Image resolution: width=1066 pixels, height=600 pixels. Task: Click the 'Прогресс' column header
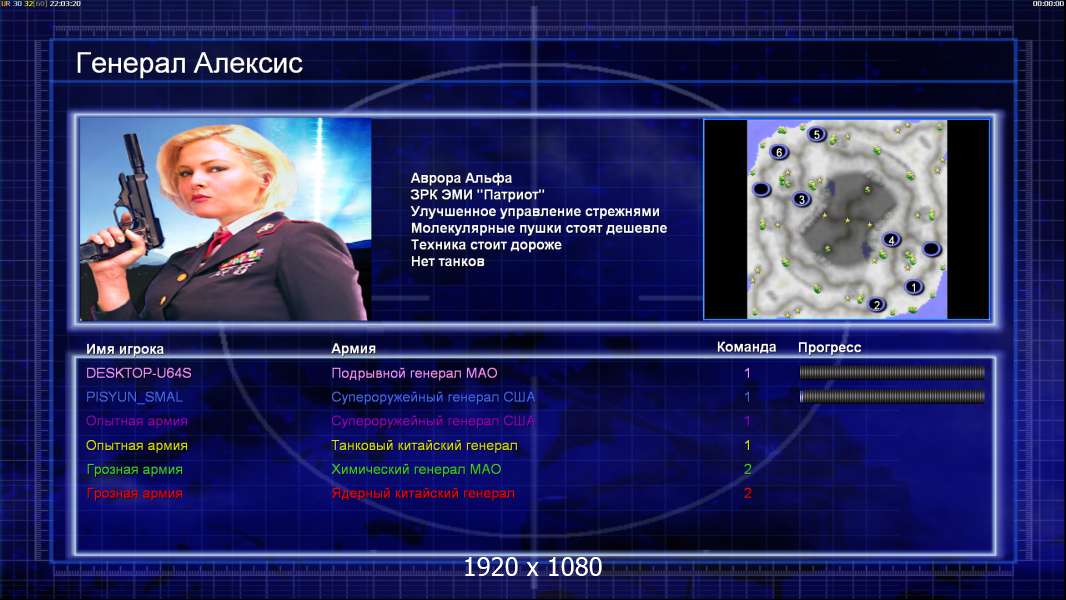click(x=829, y=347)
